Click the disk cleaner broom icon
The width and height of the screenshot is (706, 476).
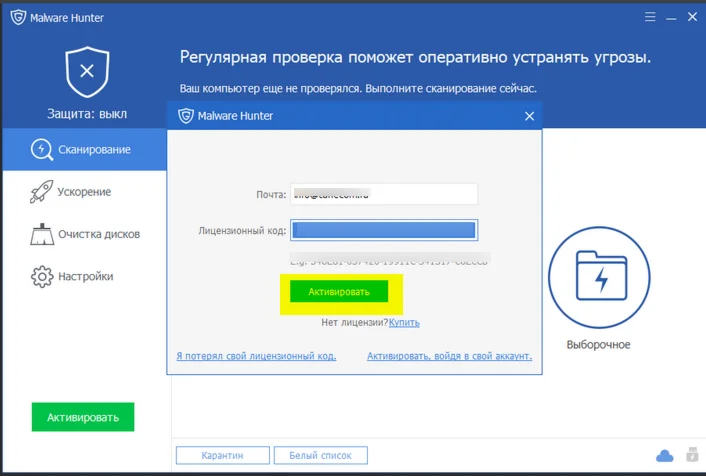42,234
